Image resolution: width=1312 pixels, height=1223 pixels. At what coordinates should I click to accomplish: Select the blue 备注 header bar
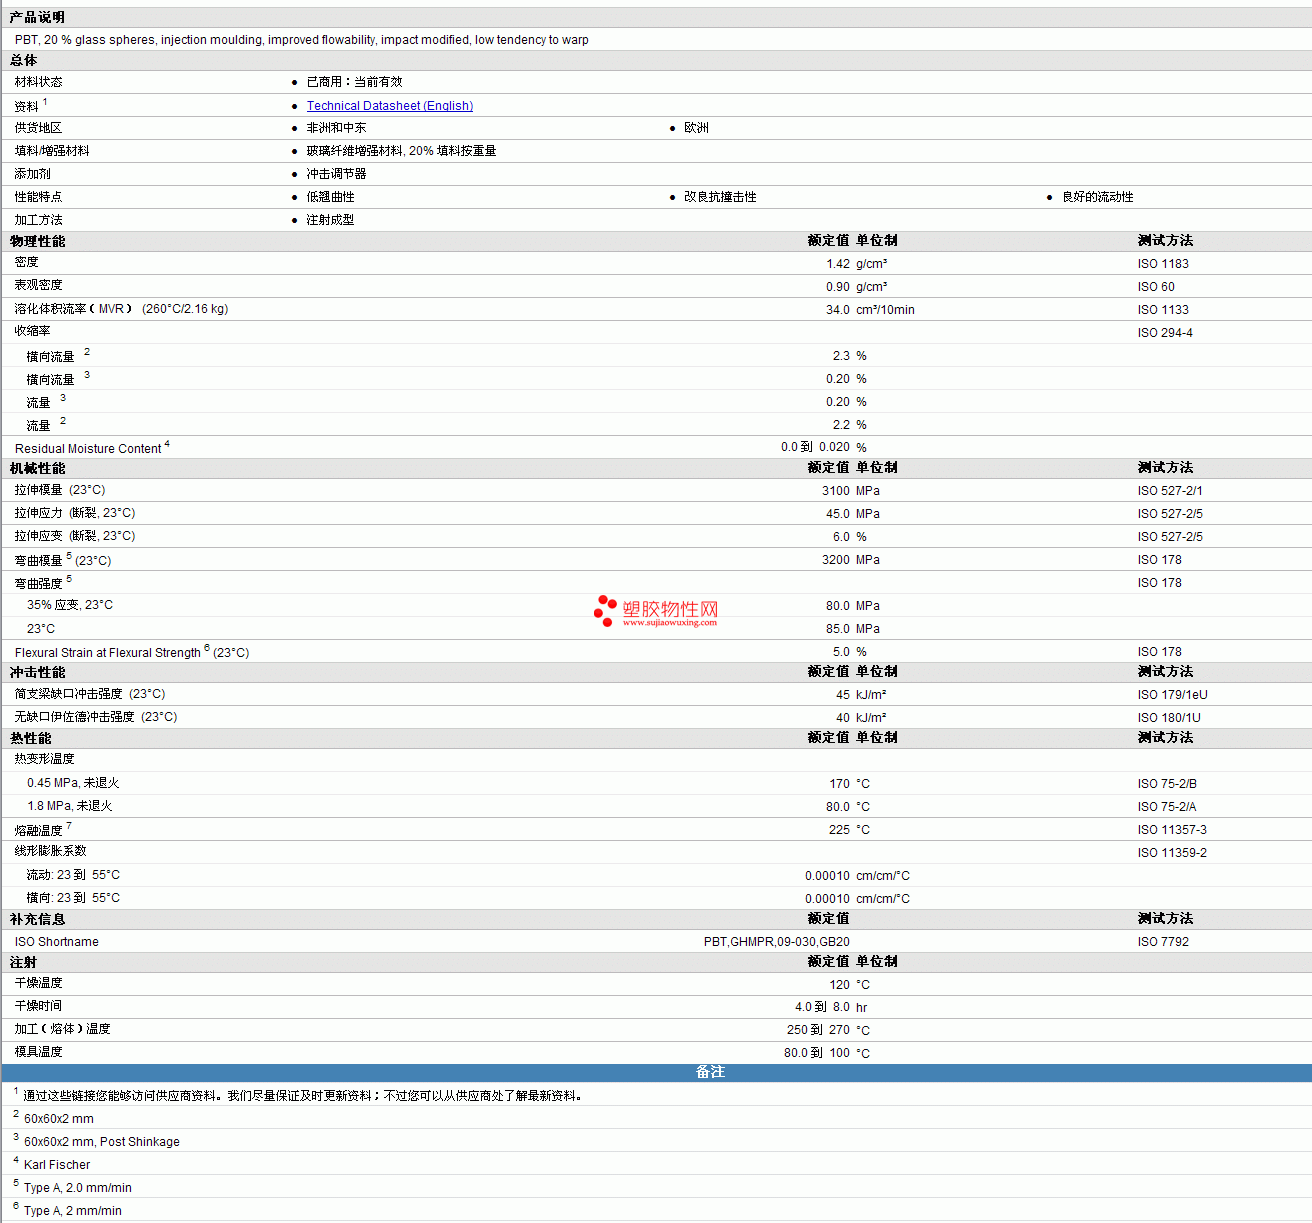(710, 1072)
